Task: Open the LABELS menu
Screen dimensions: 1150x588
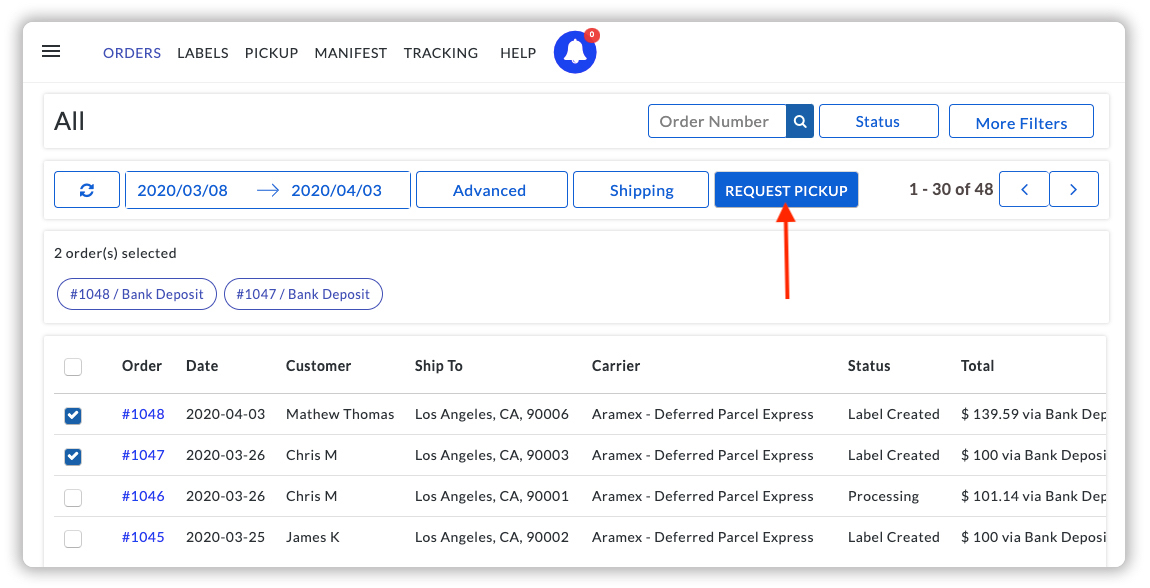Action: point(202,53)
